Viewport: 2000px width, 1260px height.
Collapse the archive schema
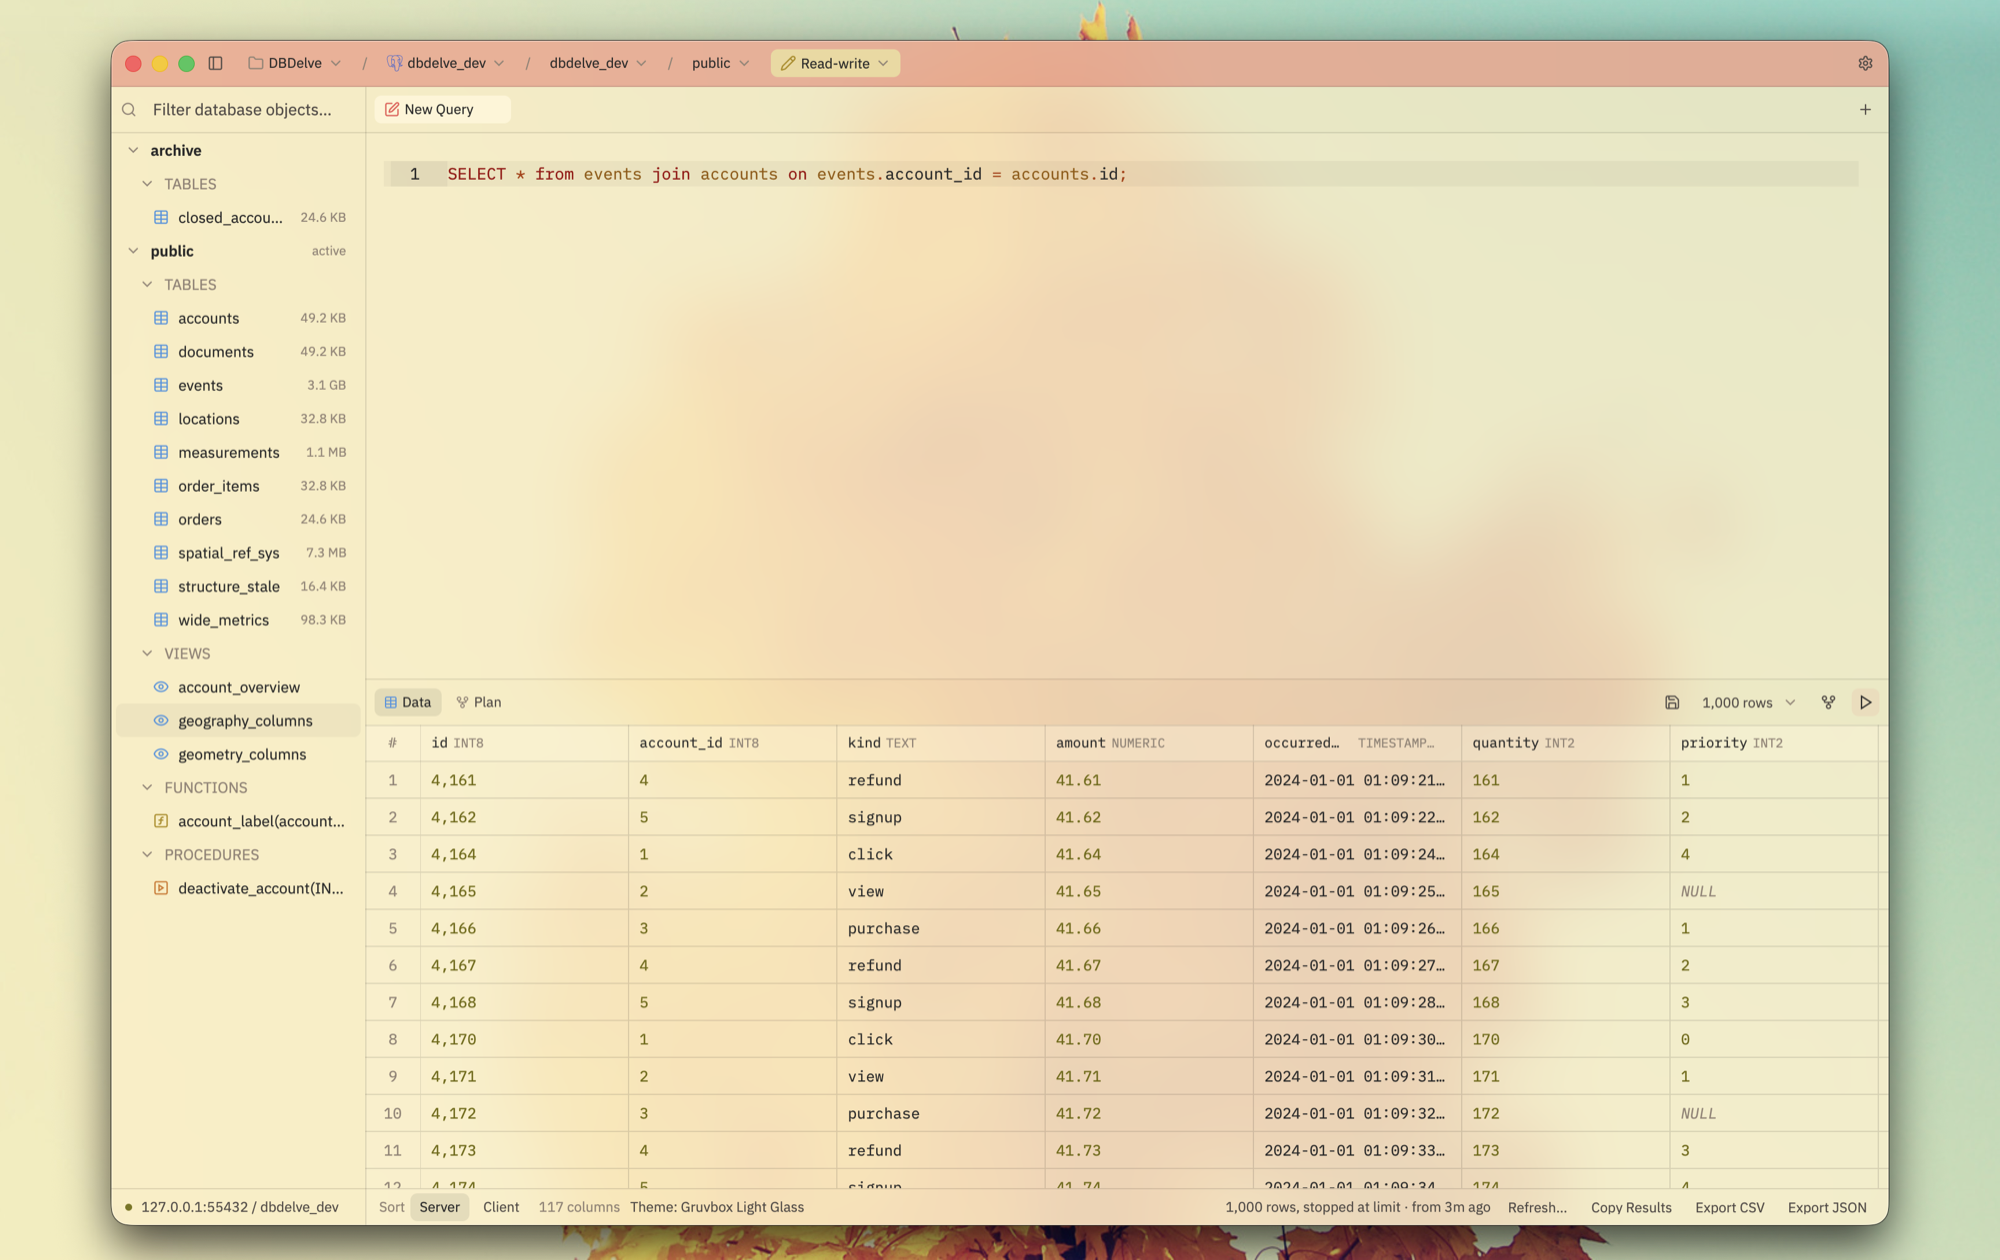click(133, 150)
